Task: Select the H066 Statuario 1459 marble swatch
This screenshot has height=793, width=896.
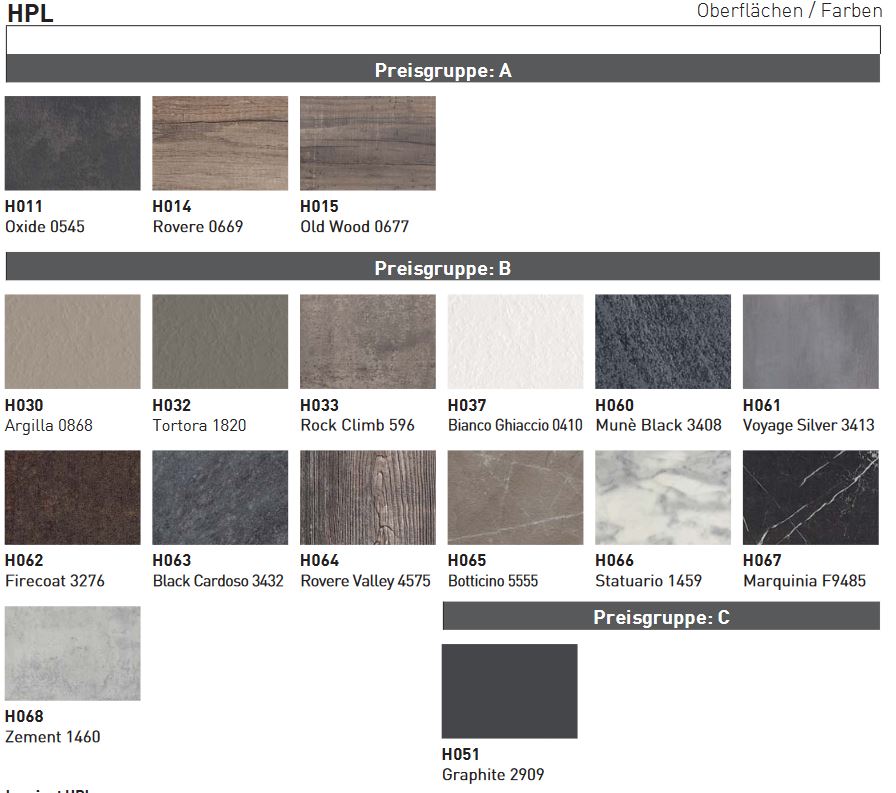Action: [663, 497]
